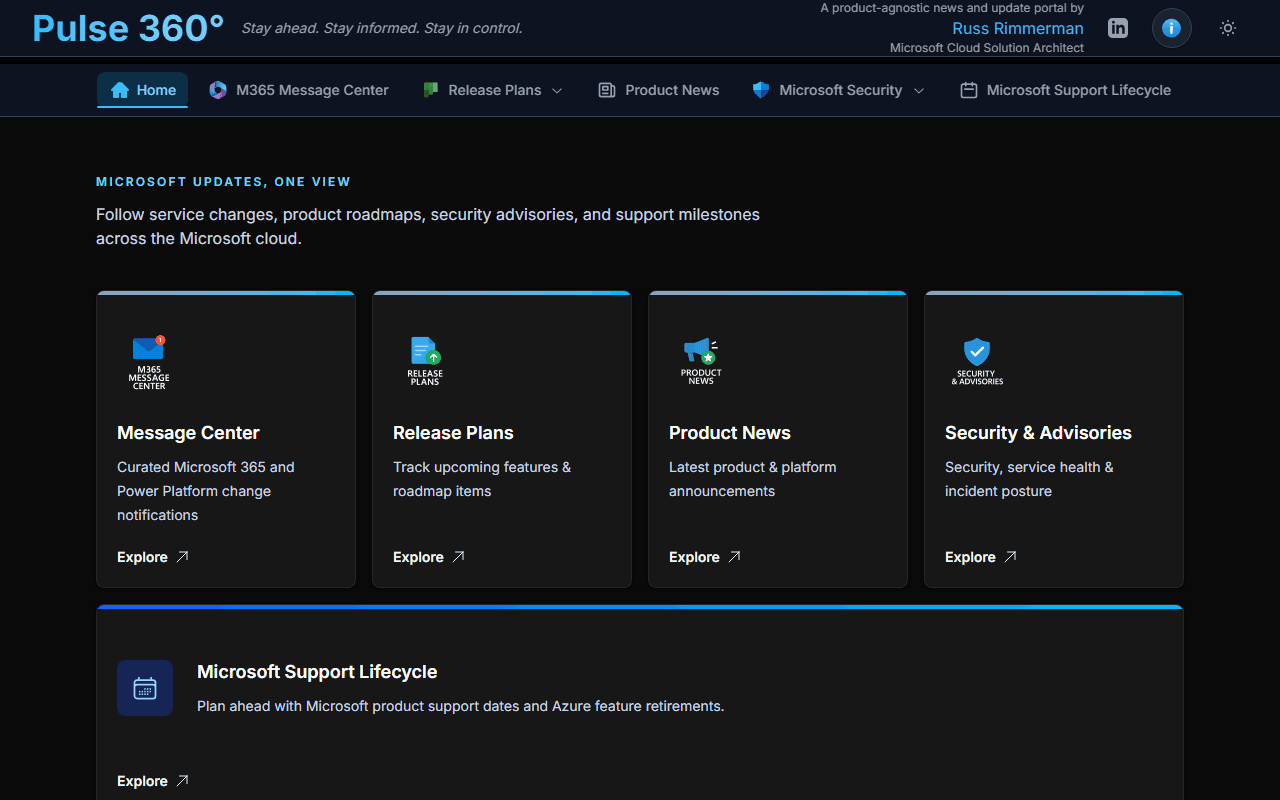This screenshot has width=1280, height=800.
Task: Click the Message Center card heading
Action: tap(188, 433)
